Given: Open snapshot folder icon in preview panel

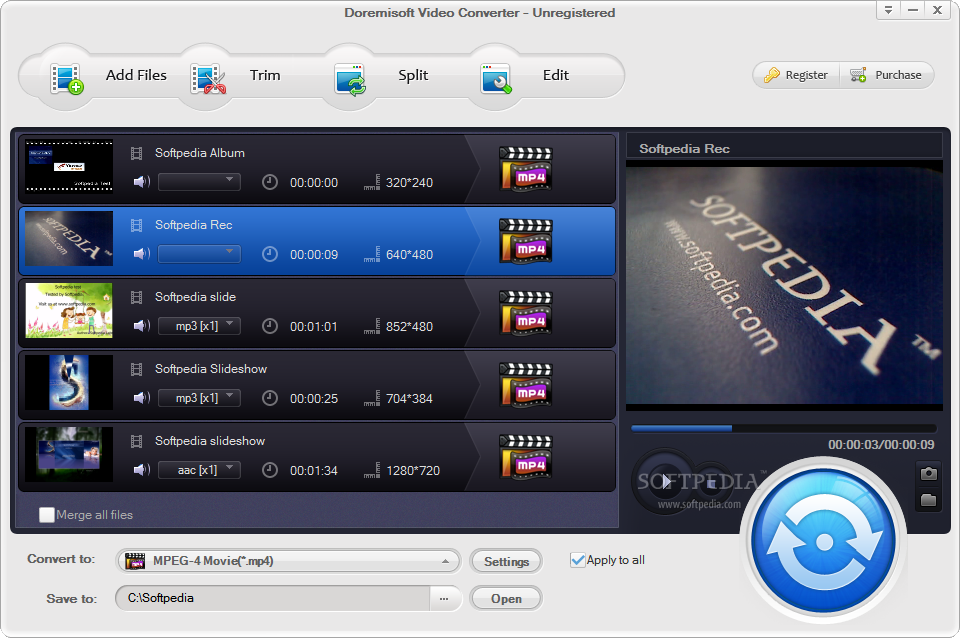Looking at the screenshot, I should point(928,500).
